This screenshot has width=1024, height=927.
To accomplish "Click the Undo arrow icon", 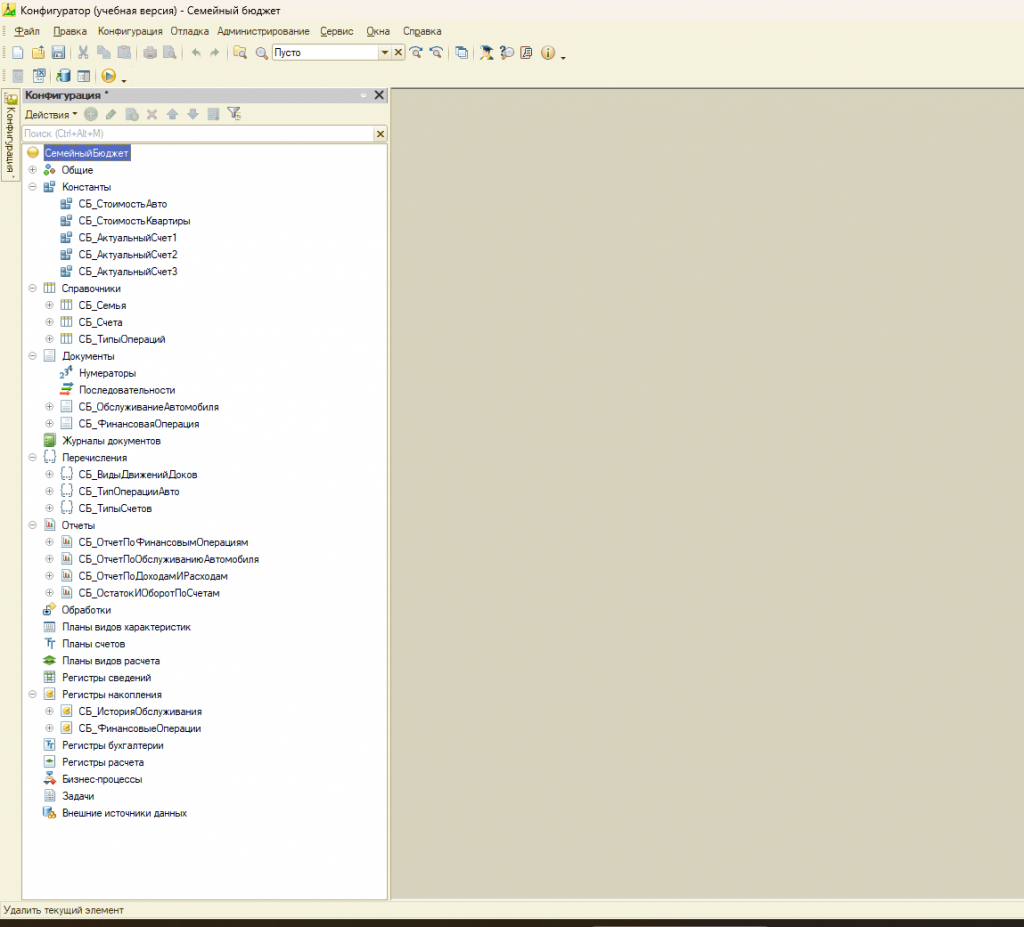I will (196, 53).
